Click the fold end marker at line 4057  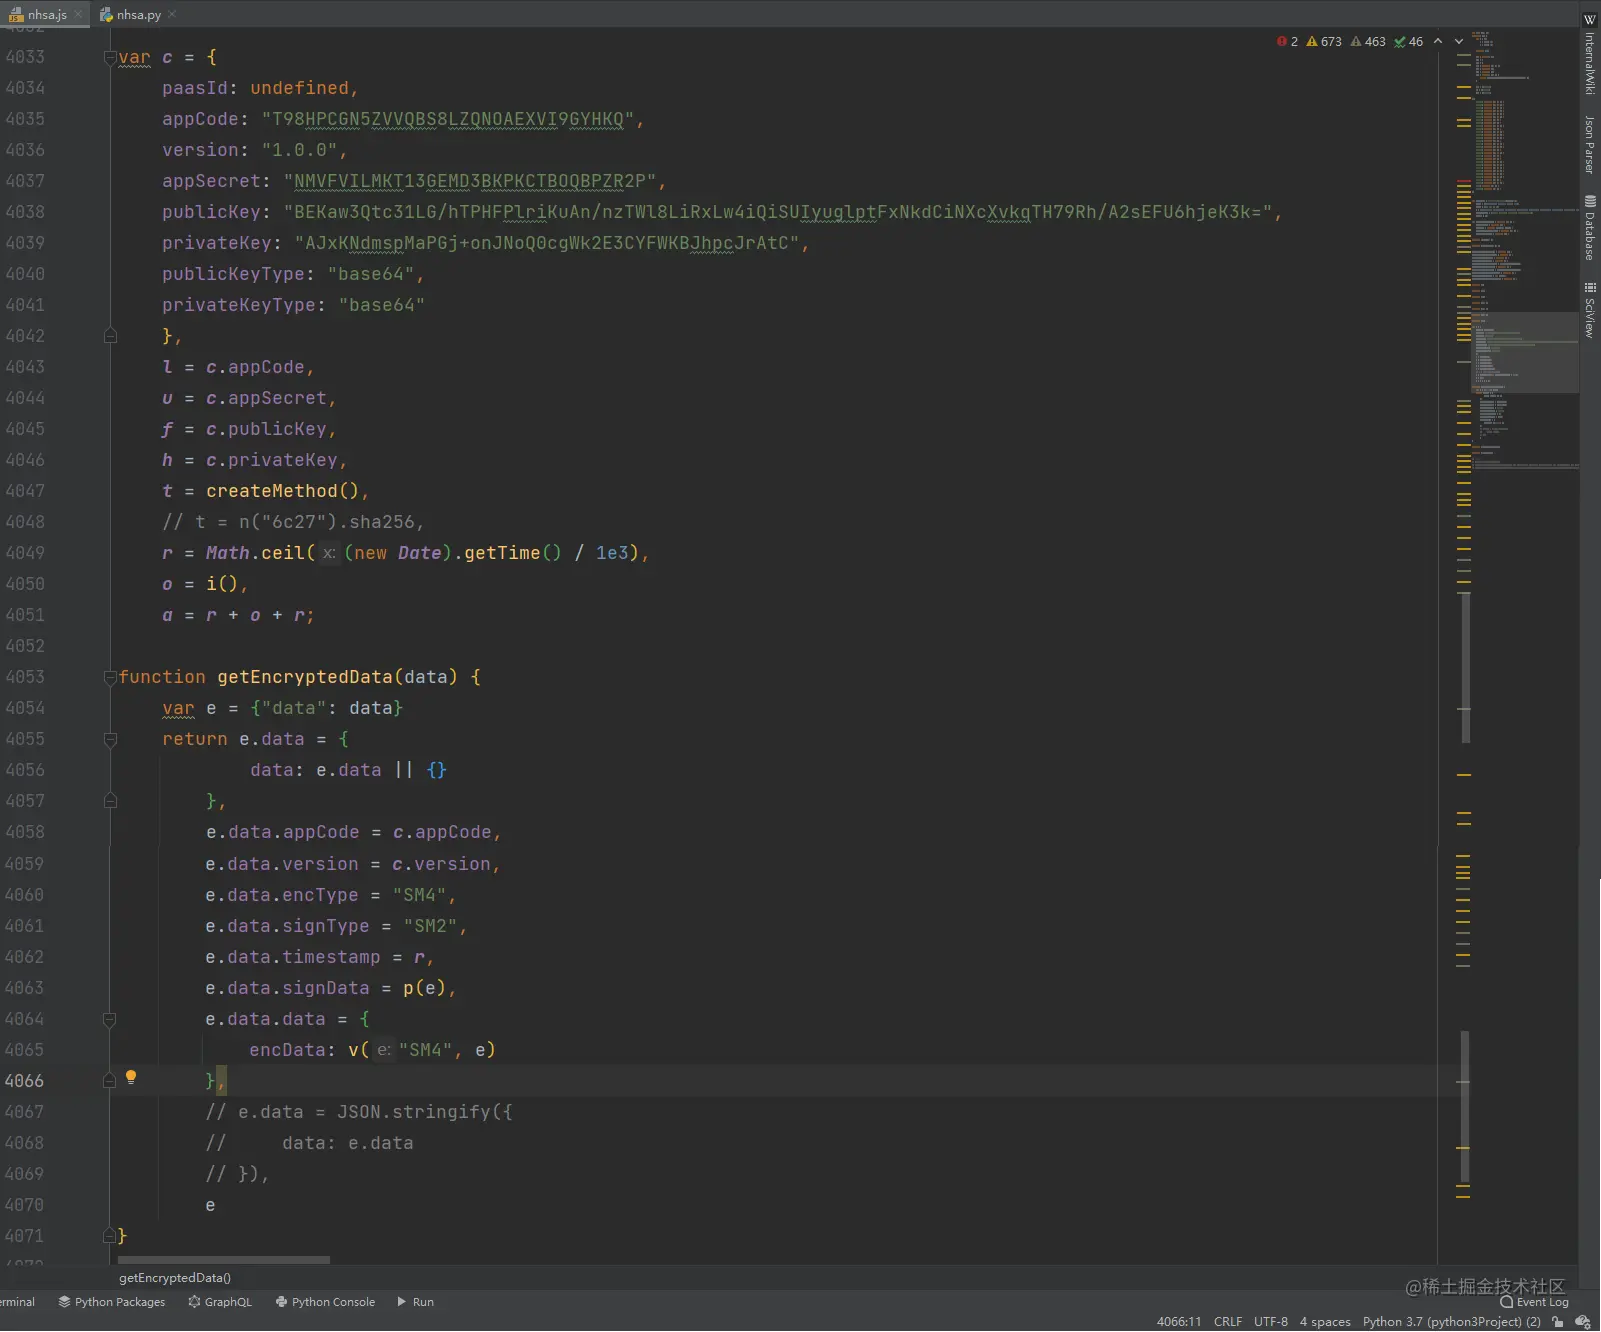[x=111, y=801]
